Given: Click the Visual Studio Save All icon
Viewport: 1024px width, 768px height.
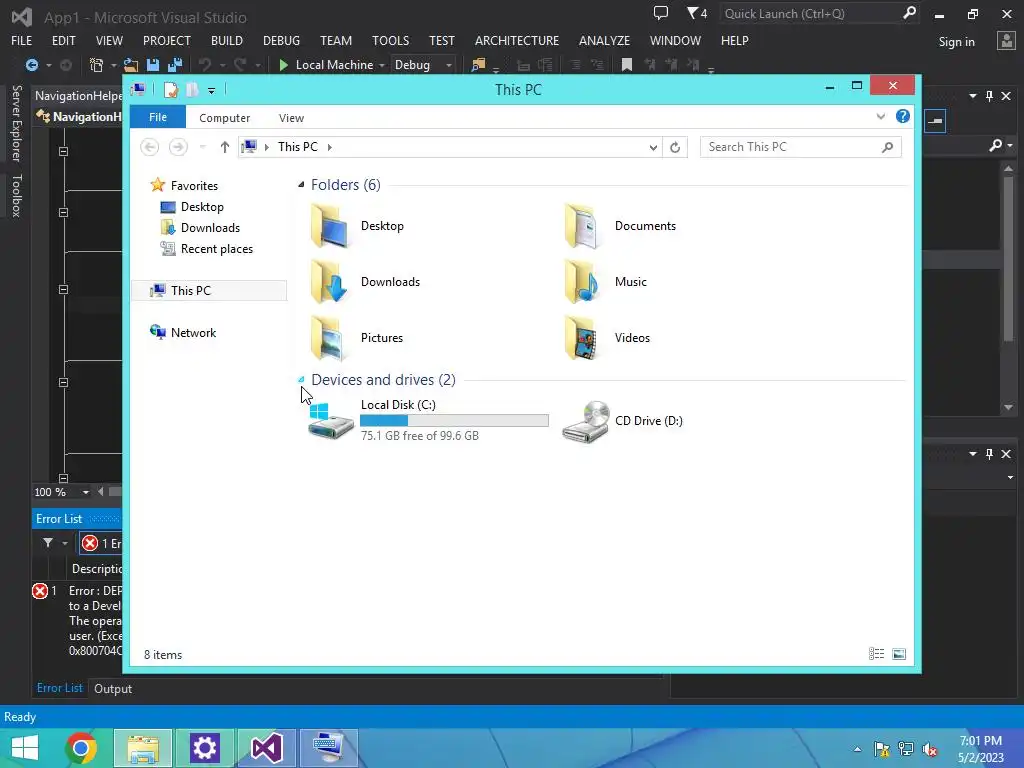Looking at the screenshot, I should (175, 65).
